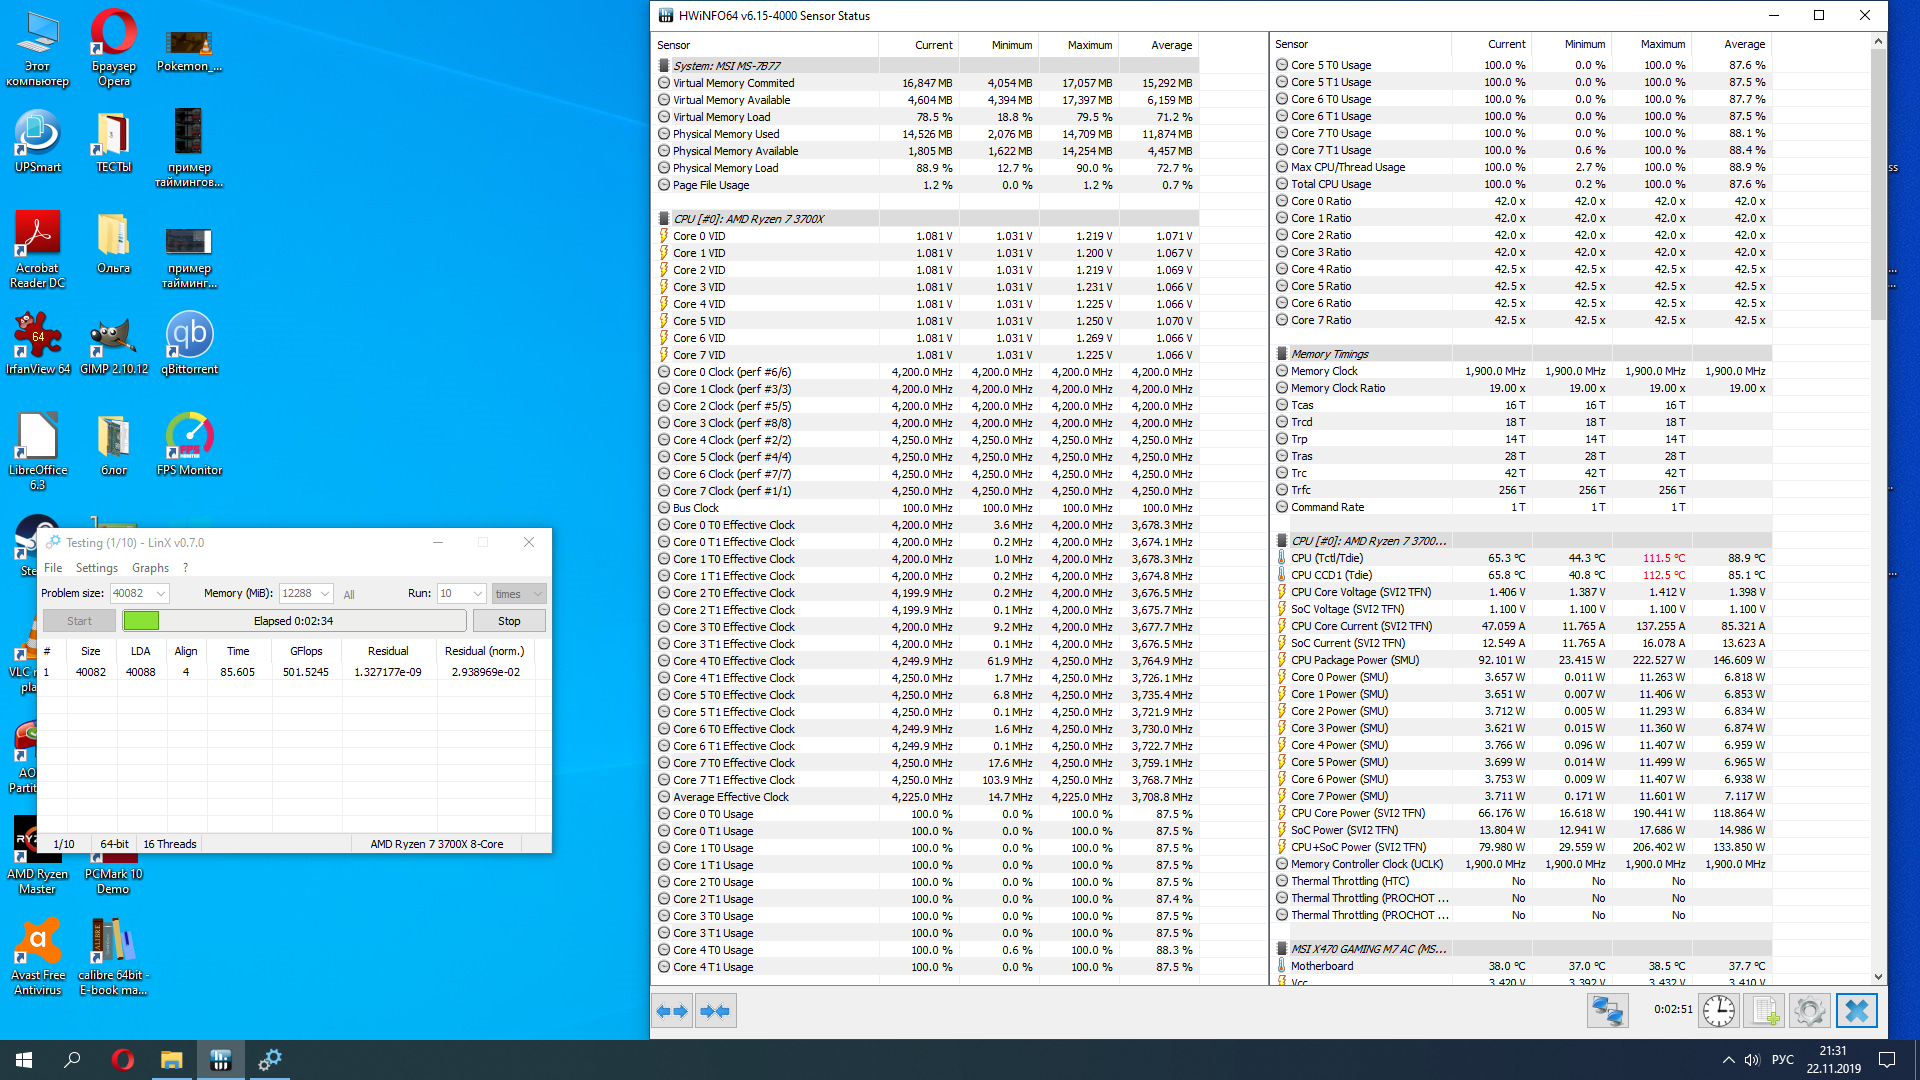Image resolution: width=1920 pixels, height=1080 pixels.
Task: Click the Maximum column header in left panel
Action: (x=1089, y=45)
